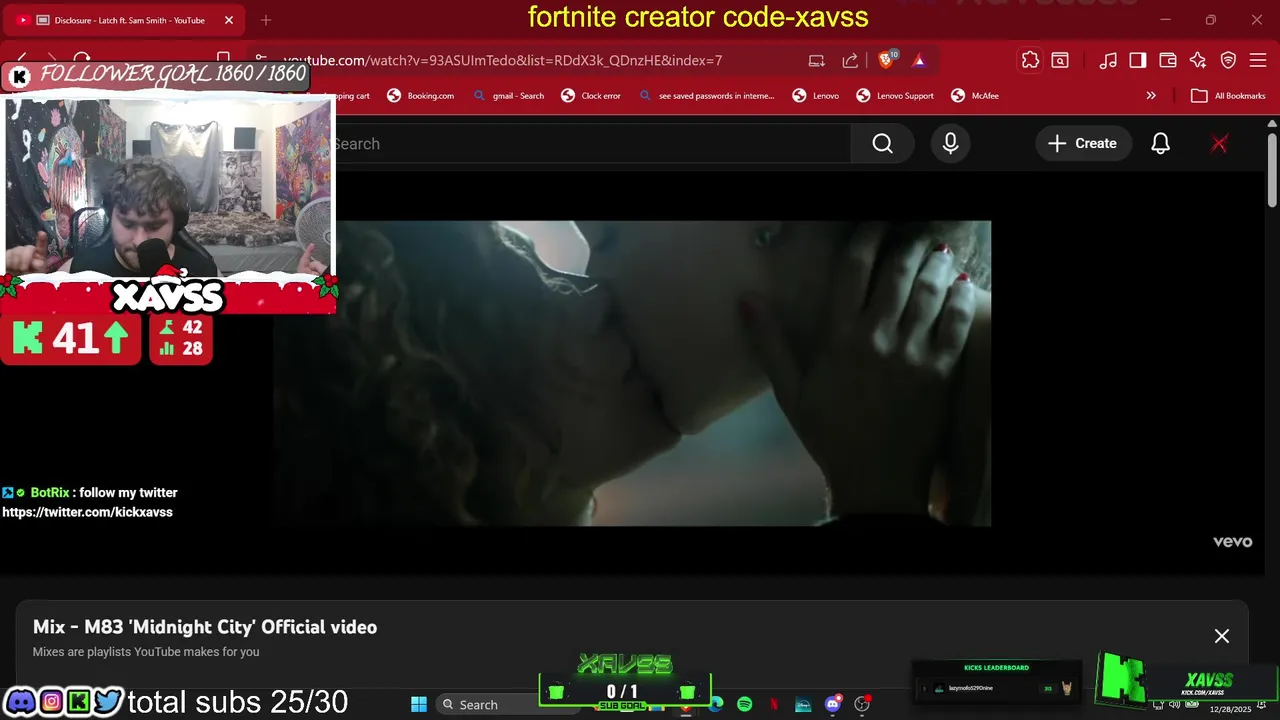Screen dimensions: 1280x720
Task: Expand the hidden bookmarks overflow chevron
Action: [1151, 96]
